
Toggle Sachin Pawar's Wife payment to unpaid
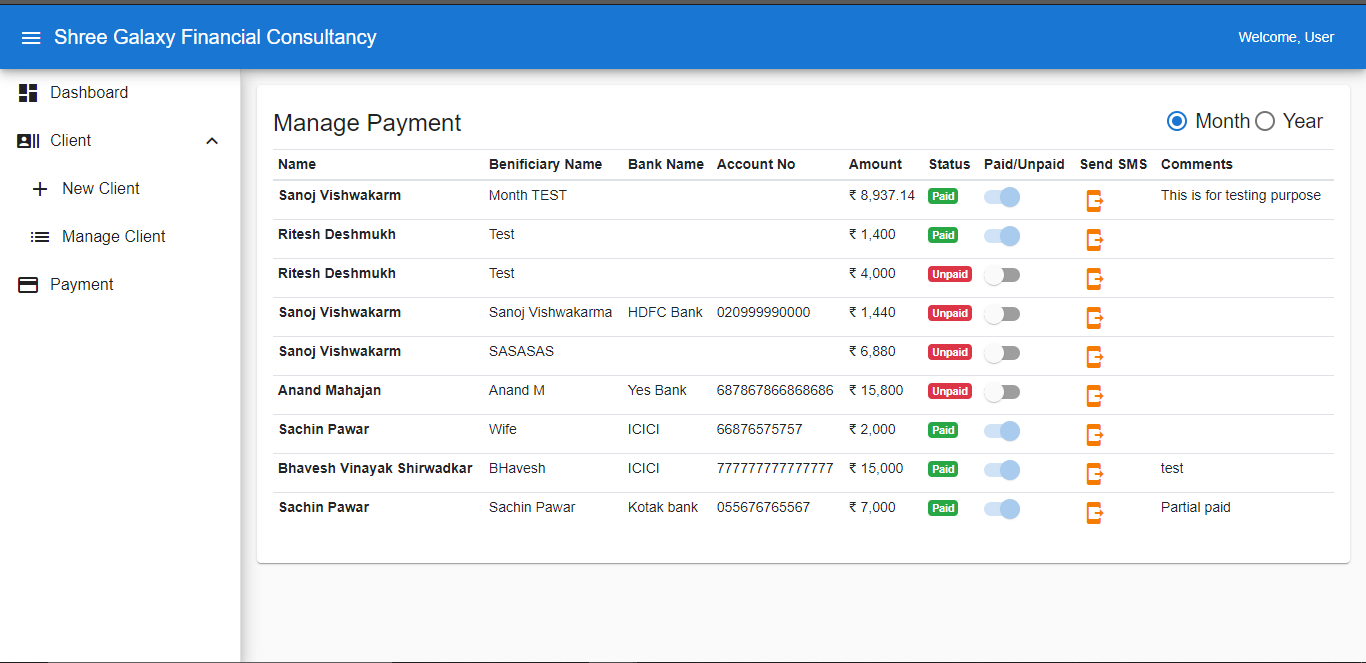1002,430
